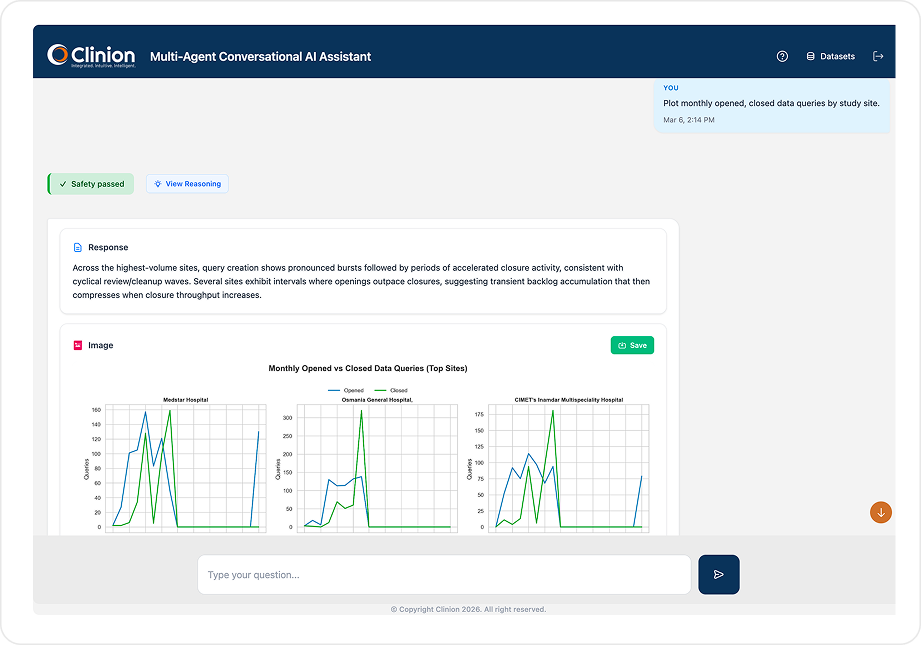Toggle the Closed series in chart legend
The width and height of the screenshot is (921, 645).
pyautogui.click(x=390, y=391)
